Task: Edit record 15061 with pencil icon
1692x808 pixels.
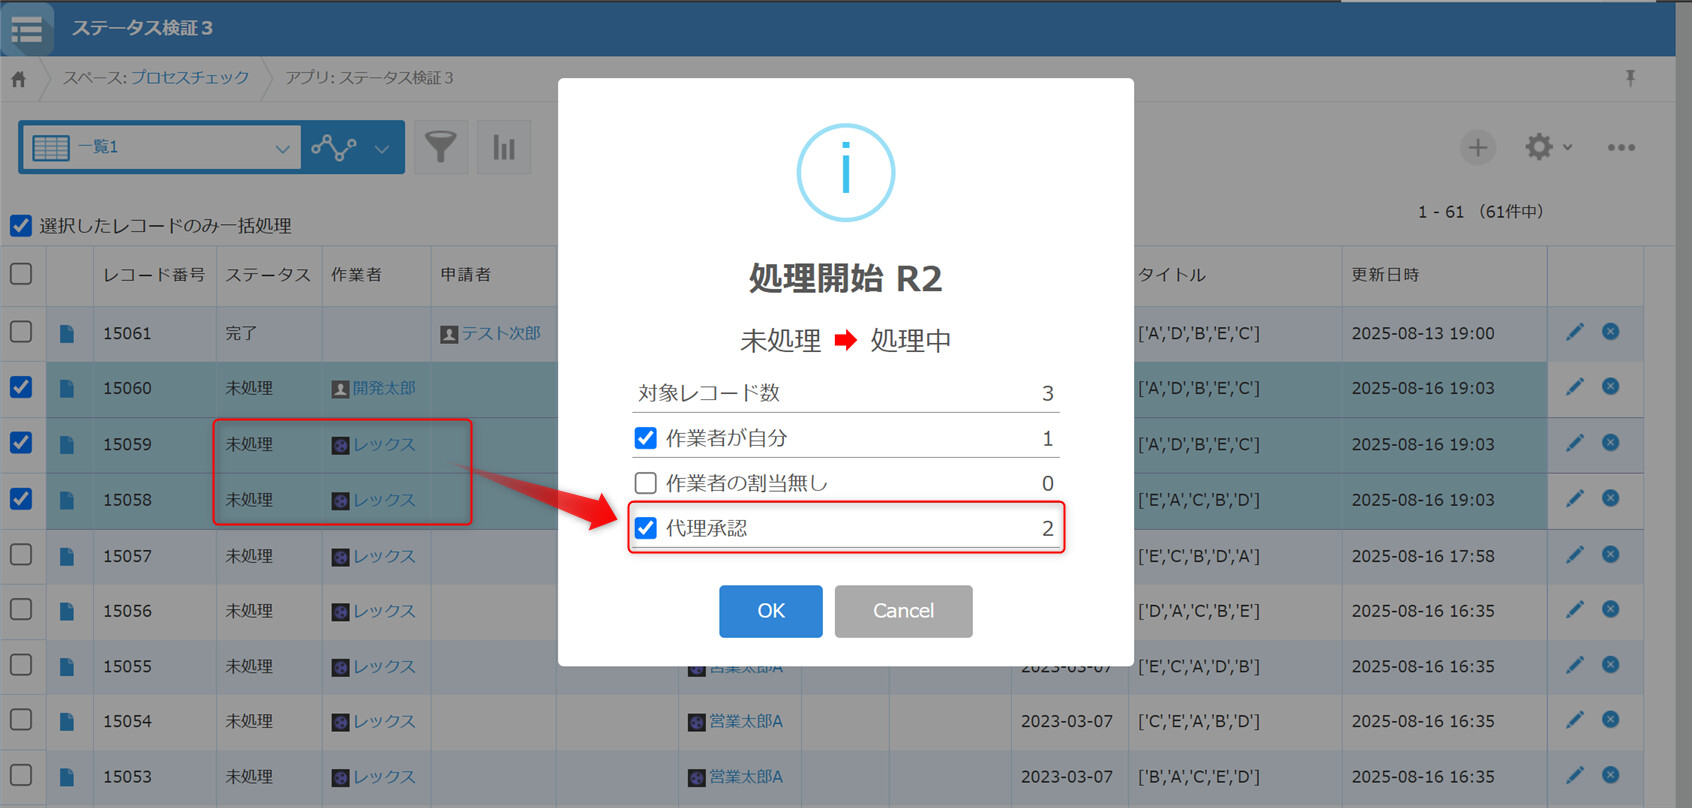Action: [1575, 332]
